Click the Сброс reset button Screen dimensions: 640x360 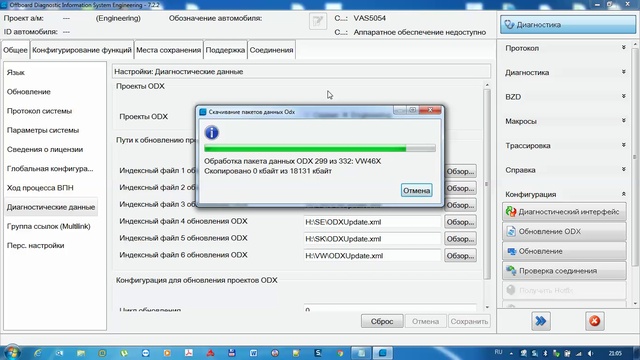(382, 321)
